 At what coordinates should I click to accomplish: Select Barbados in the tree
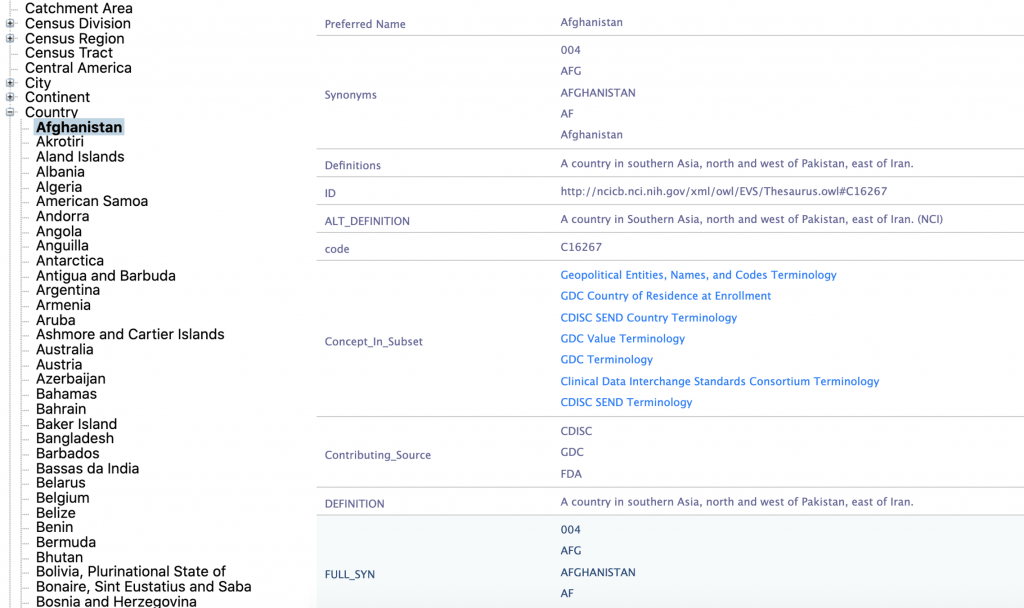[68, 453]
